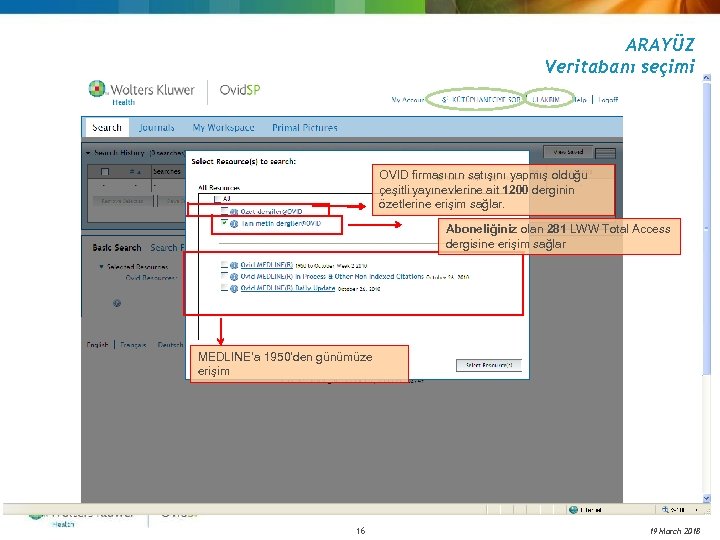
Task: Click the info icon under Ovid Resources
Action: tap(117, 303)
